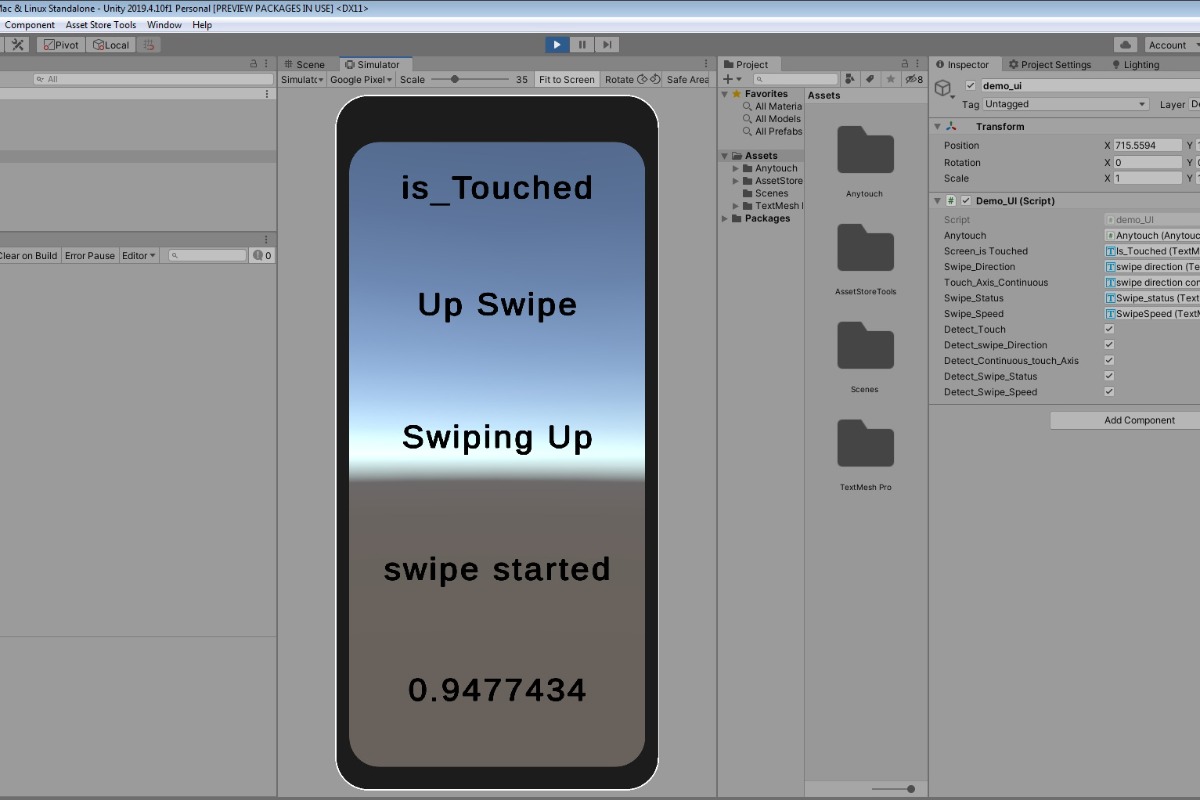Select the Scenes folder in tree
This screenshot has height=800, width=1200.
772,193
